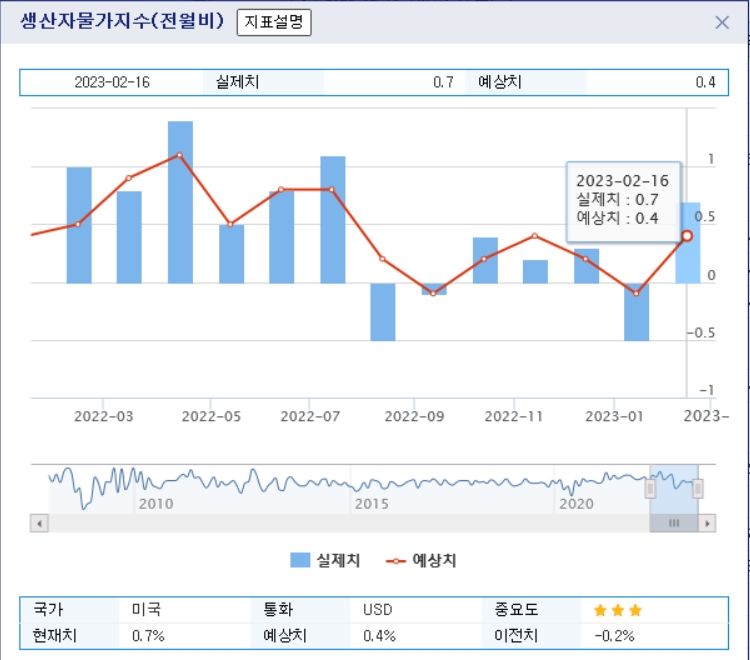Close the 생산자물가지수 popup with X
Viewport: 750px width, 660px height.
click(x=722, y=22)
